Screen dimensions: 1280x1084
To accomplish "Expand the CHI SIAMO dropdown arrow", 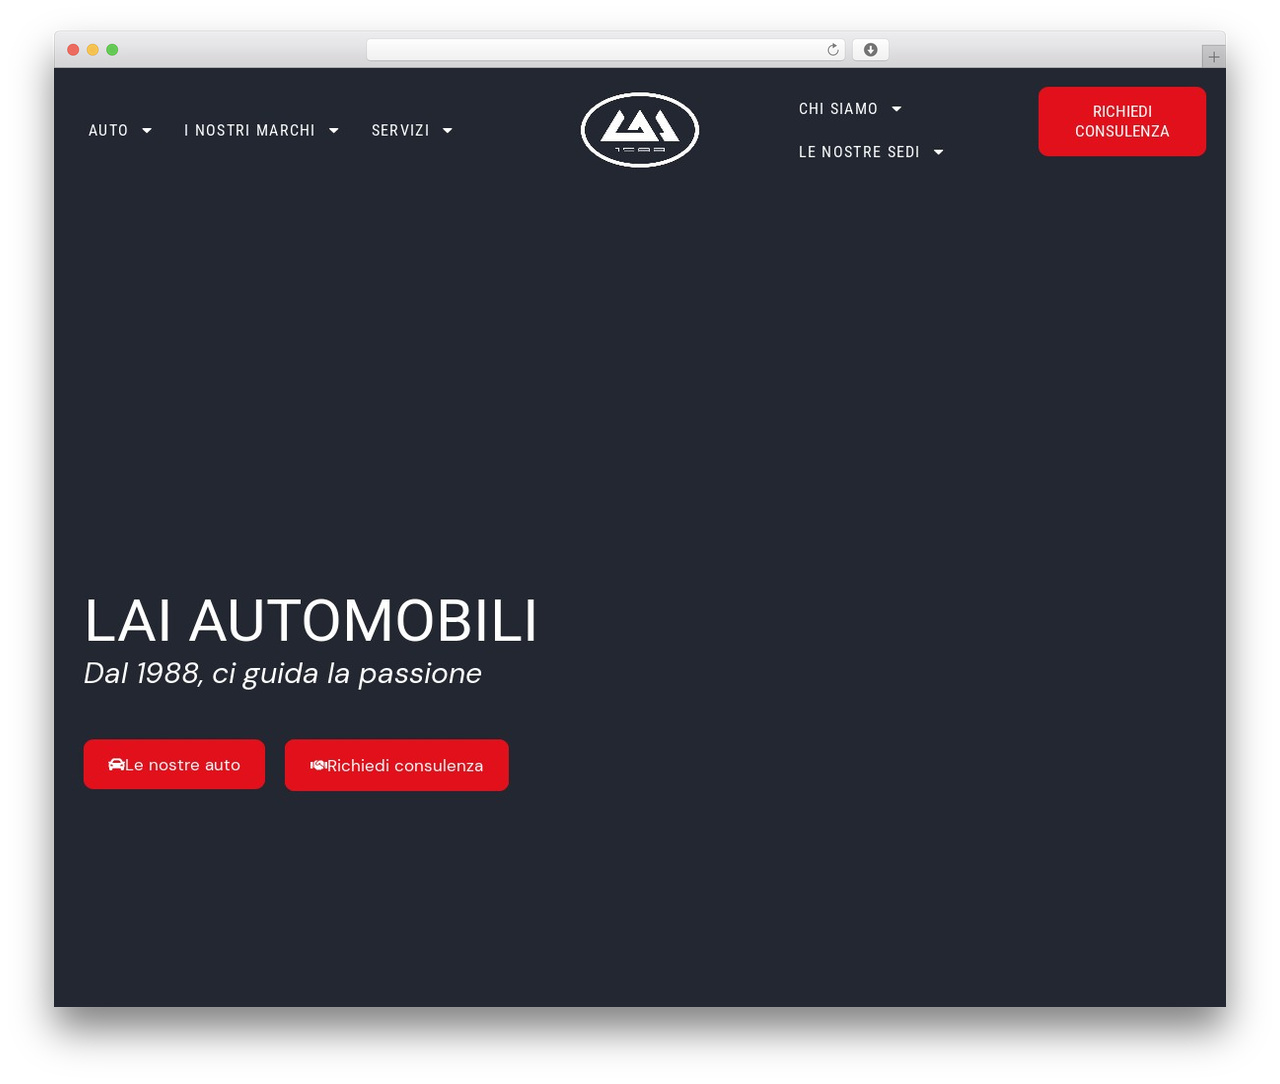I will [897, 109].
